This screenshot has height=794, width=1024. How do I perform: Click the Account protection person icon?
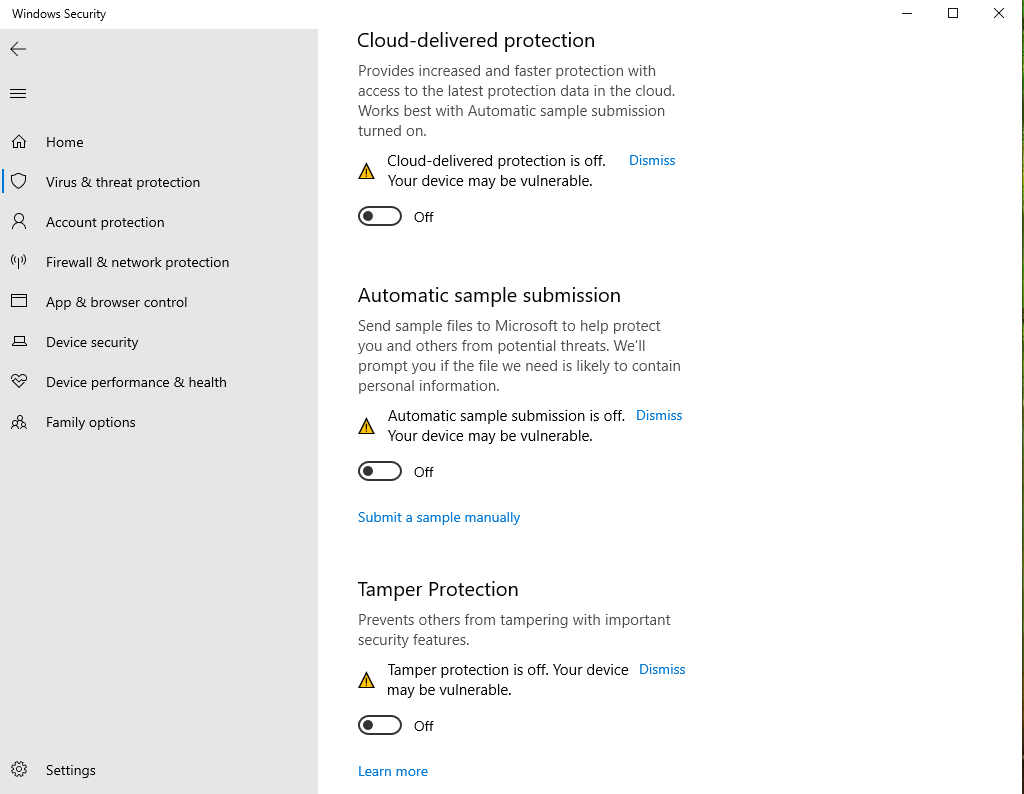(x=19, y=222)
